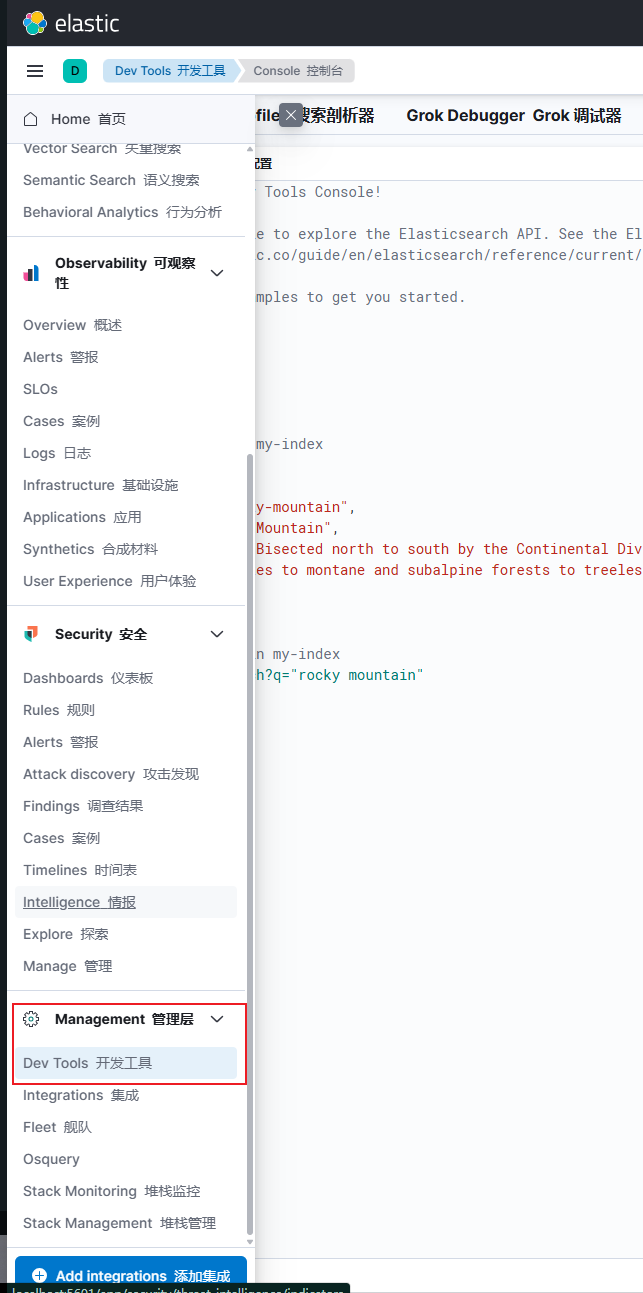This screenshot has width=643, height=1293.
Task: Open Manage 管理 under Security
Action: click(68, 966)
